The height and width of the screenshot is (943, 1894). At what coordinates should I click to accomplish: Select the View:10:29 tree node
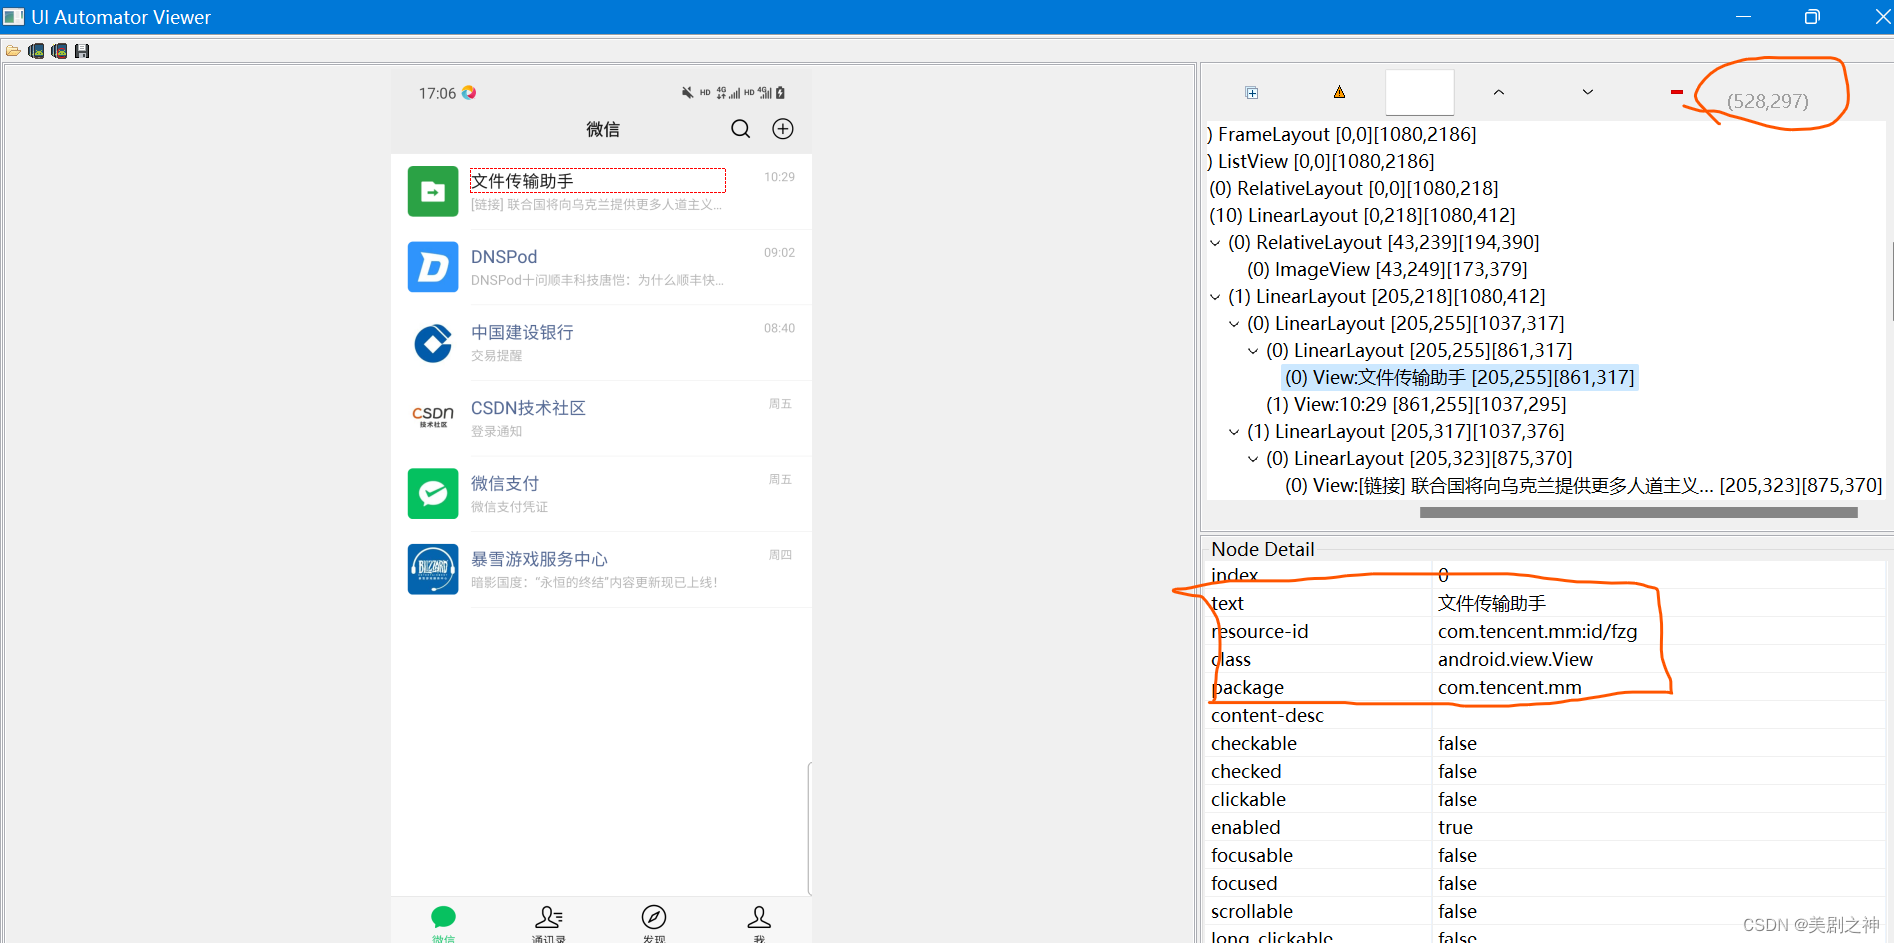point(1416,405)
